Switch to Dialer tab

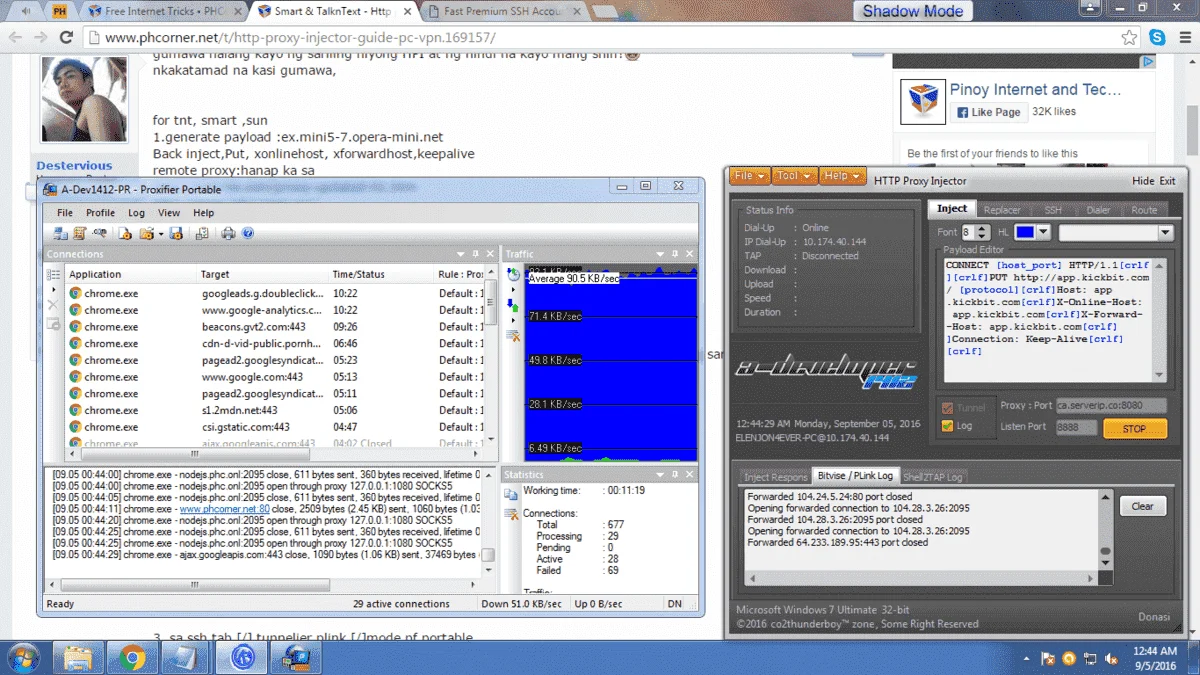(x=1098, y=210)
